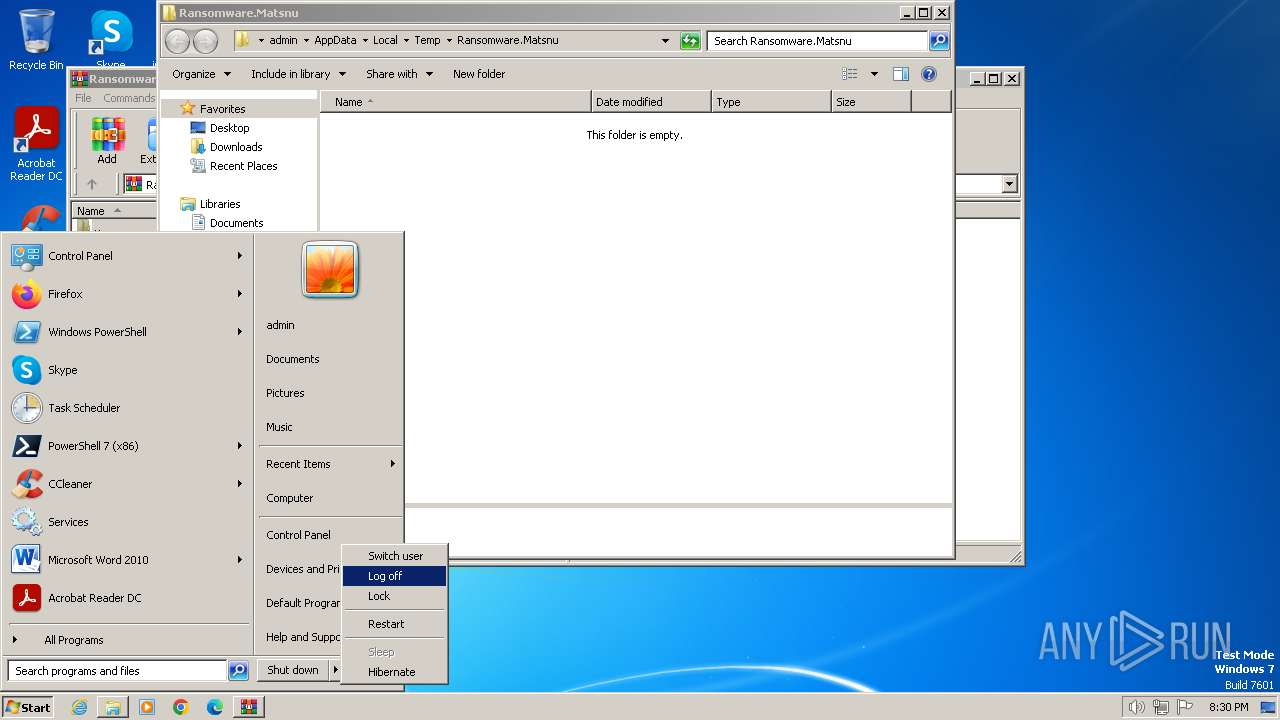Screen dimensions: 1280x720
Task: Open Music from the Start menu
Action: pos(279,427)
